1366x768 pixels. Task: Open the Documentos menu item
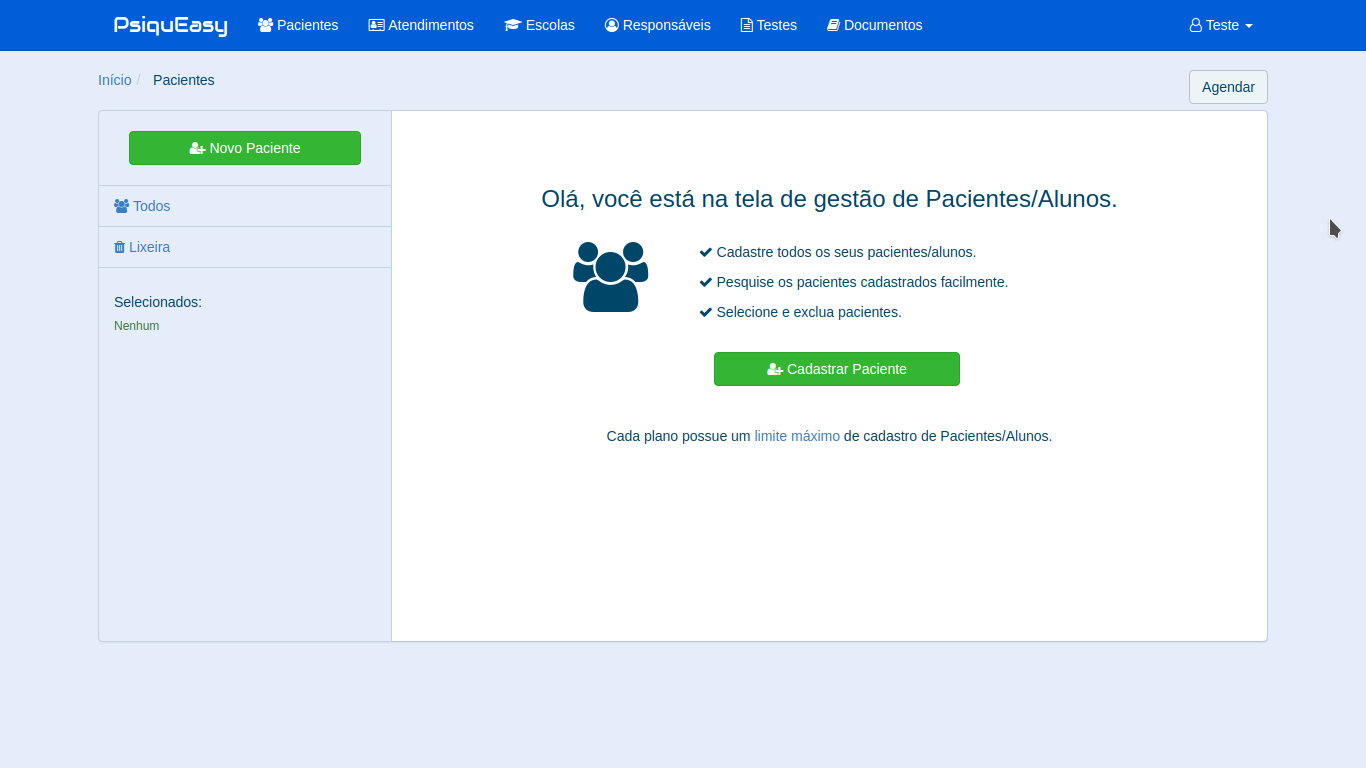[875, 25]
